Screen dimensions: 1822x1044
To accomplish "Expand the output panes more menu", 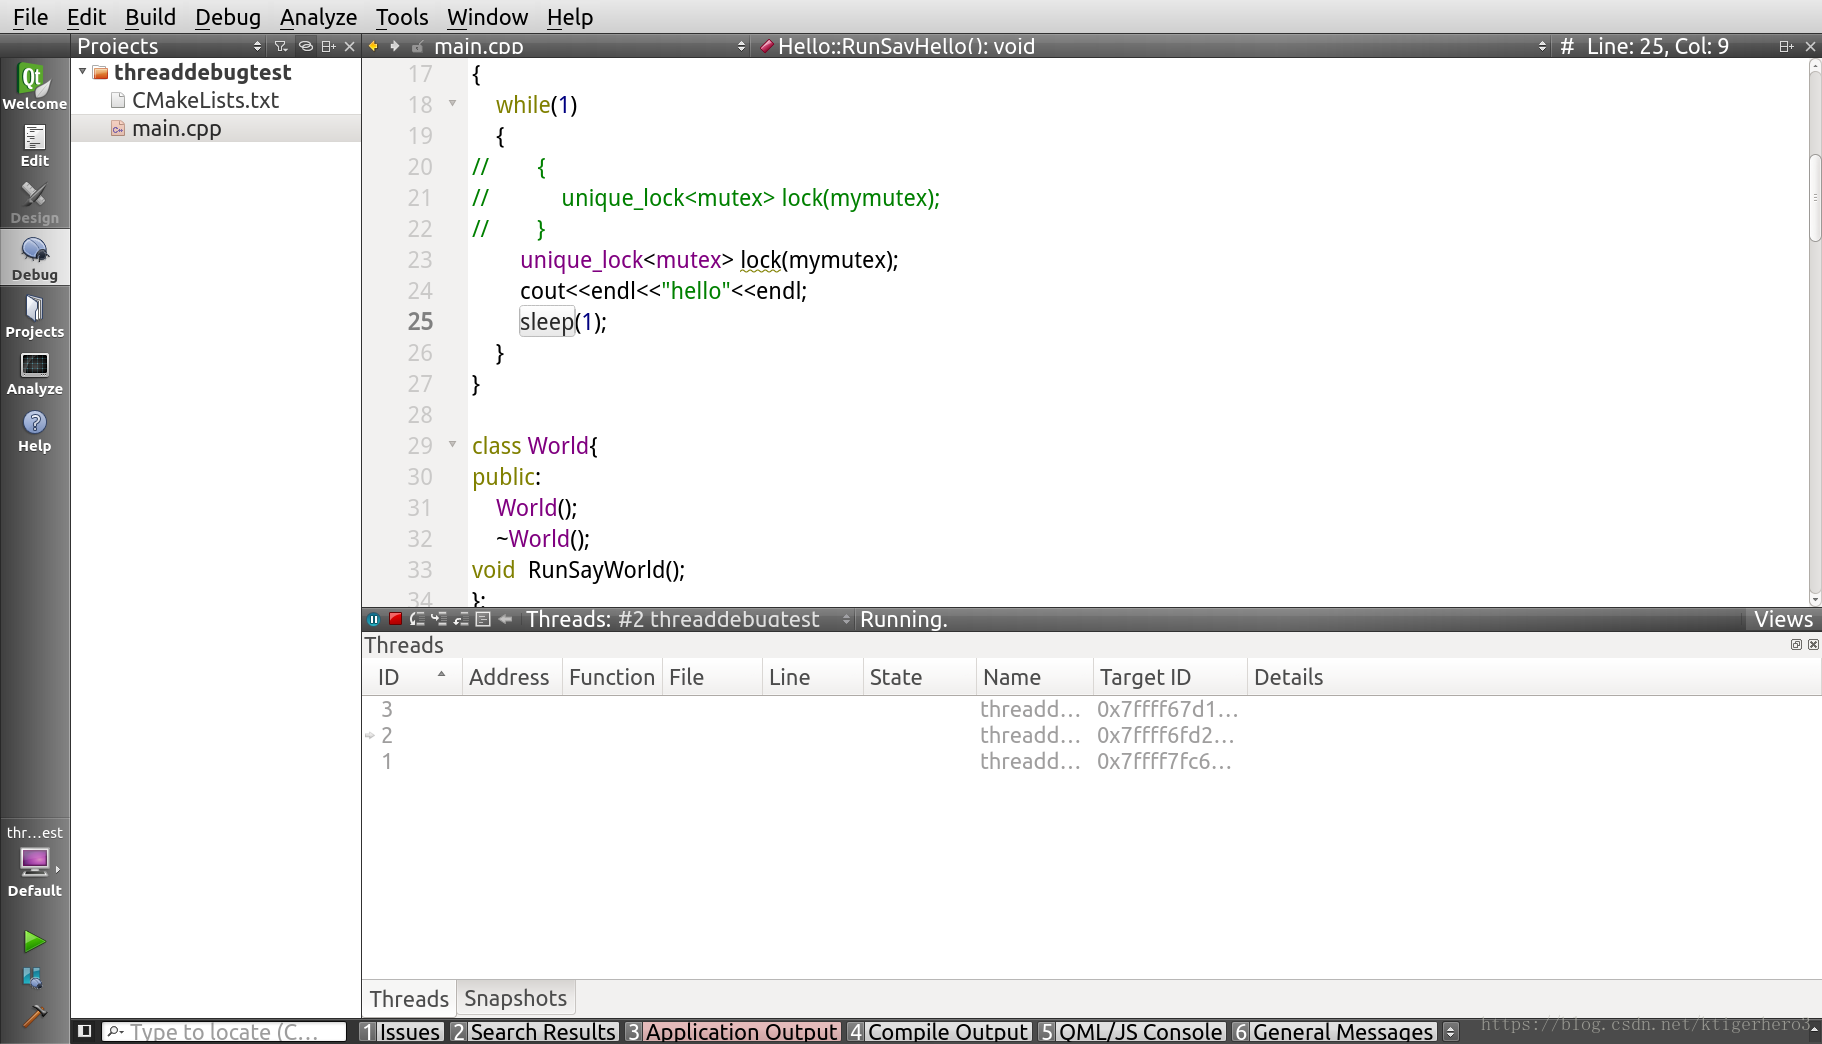I will point(1451,1031).
